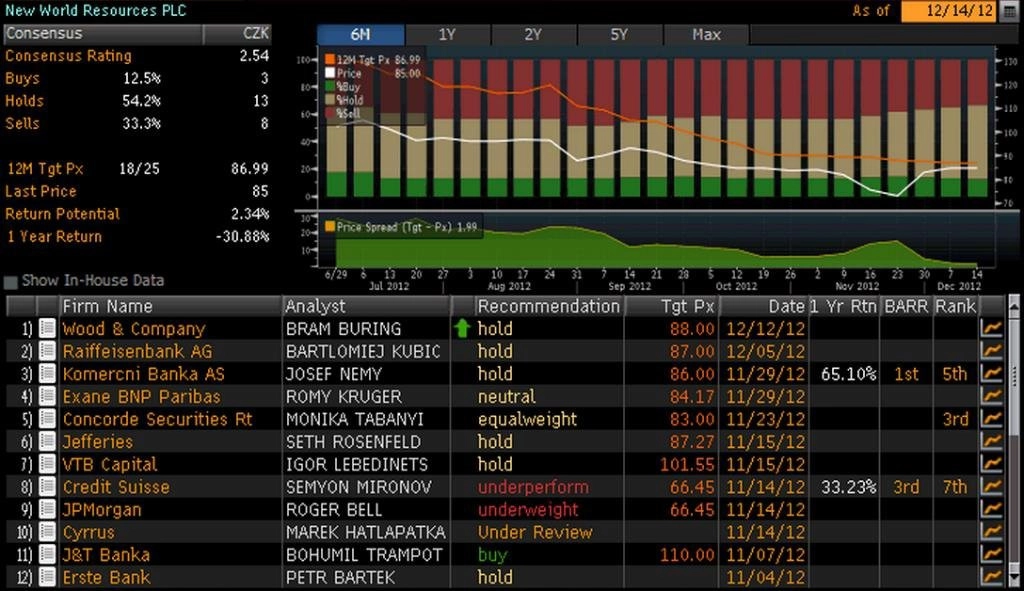Show the chart icon for J&T Banka row
The width and height of the screenshot is (1024, 591).
[991, 554]
